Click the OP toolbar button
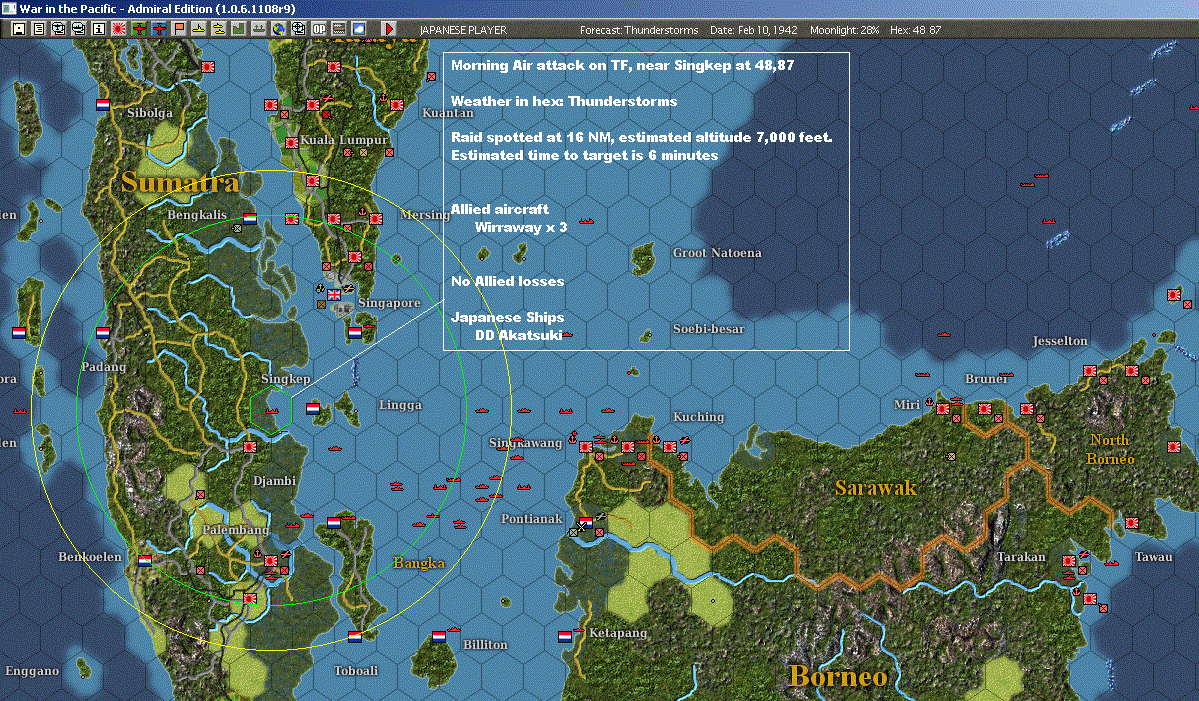The image size is (1199, 701). point(319,29)
